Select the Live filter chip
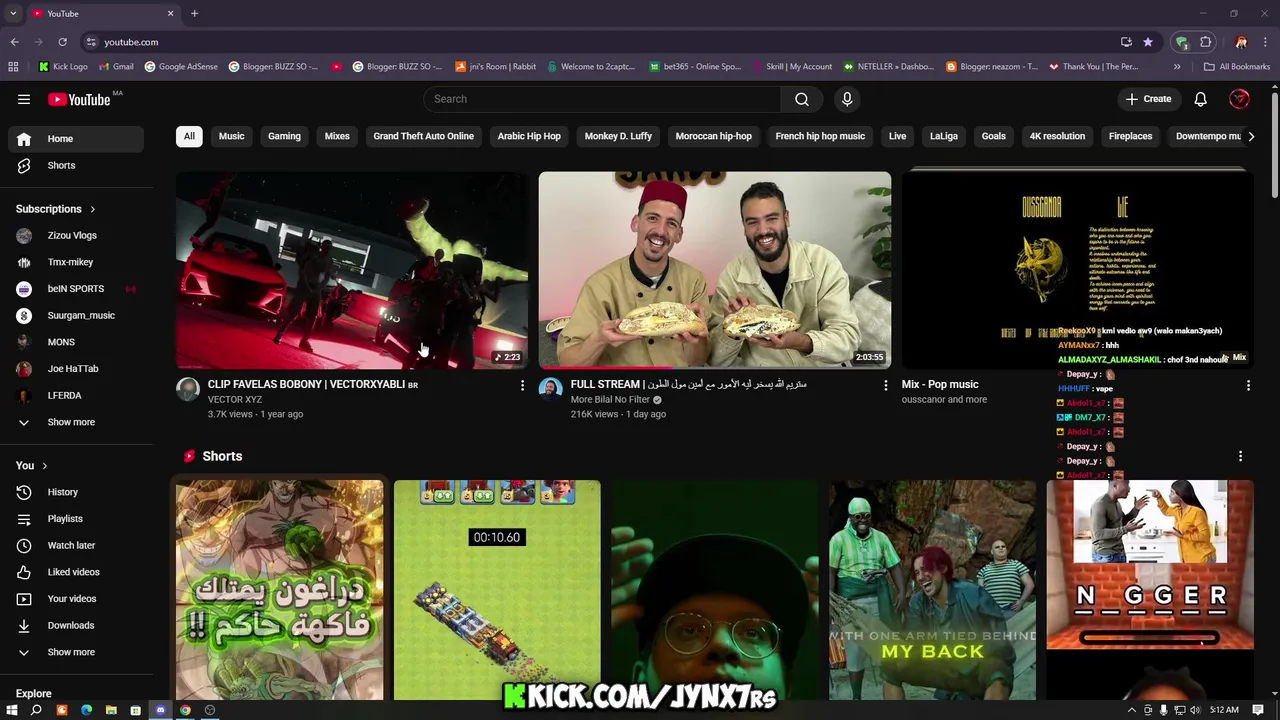 [x=897, y=136]
